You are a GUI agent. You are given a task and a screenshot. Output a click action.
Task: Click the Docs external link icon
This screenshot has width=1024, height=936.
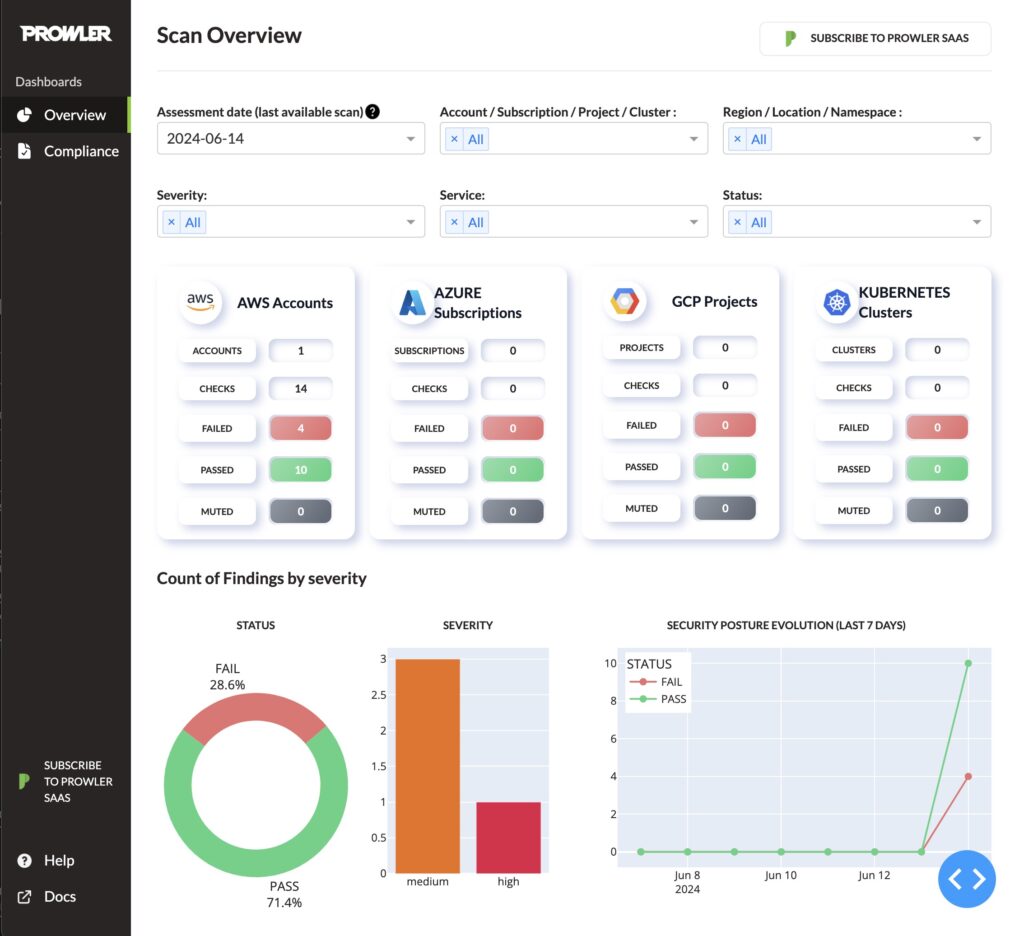coord(24,897)
